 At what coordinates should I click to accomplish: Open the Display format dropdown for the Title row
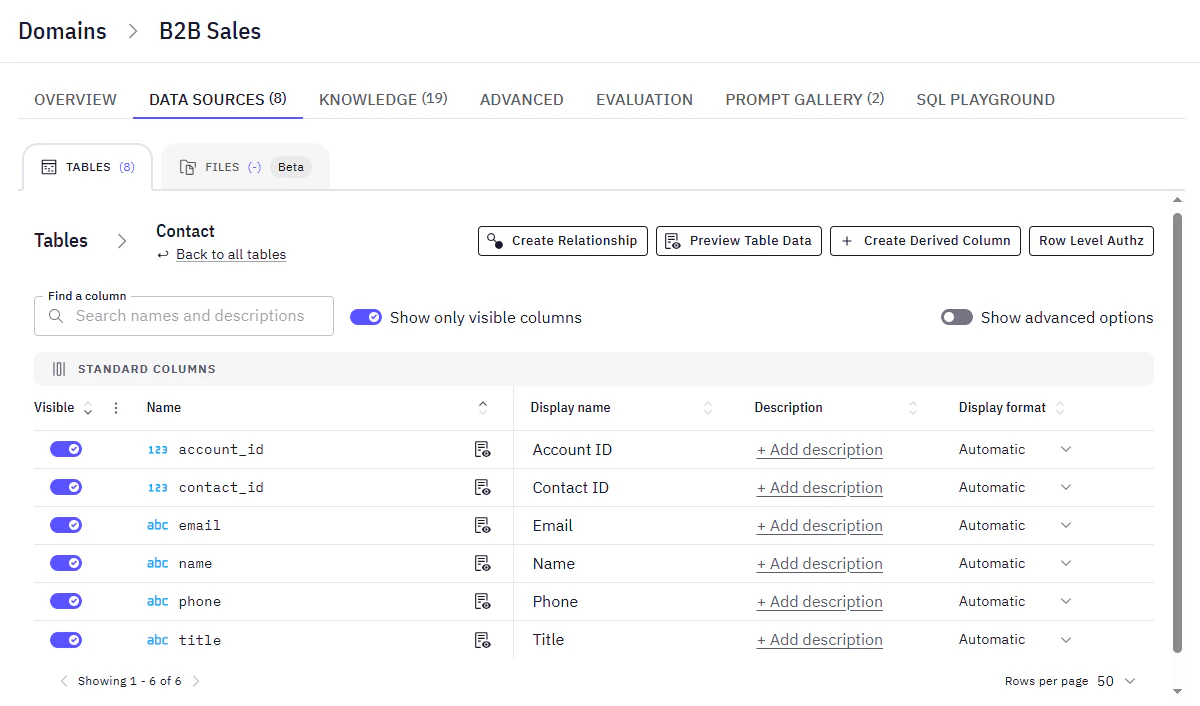(1066, 639)
